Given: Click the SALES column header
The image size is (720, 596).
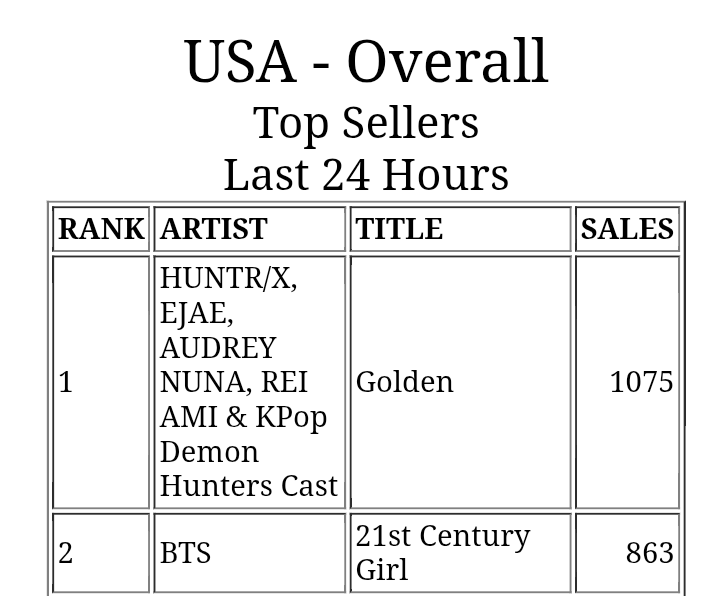Looking at the screenshot, I should (627, 229).
